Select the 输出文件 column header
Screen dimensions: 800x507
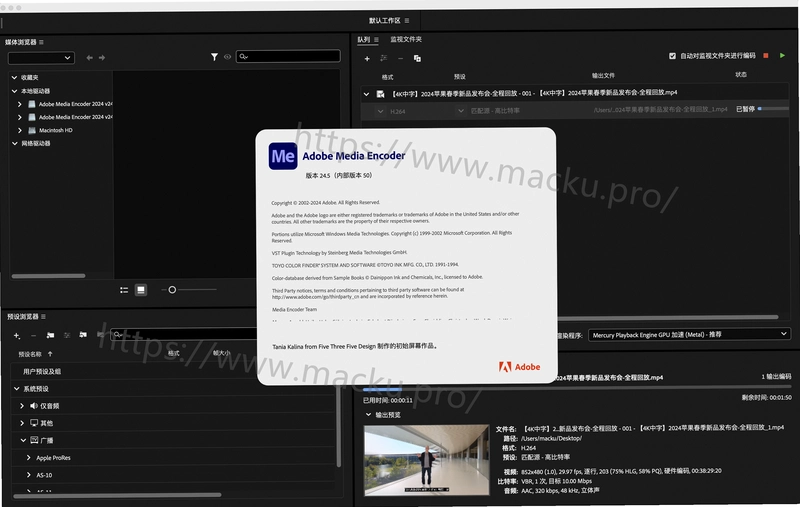click(603, 76)
